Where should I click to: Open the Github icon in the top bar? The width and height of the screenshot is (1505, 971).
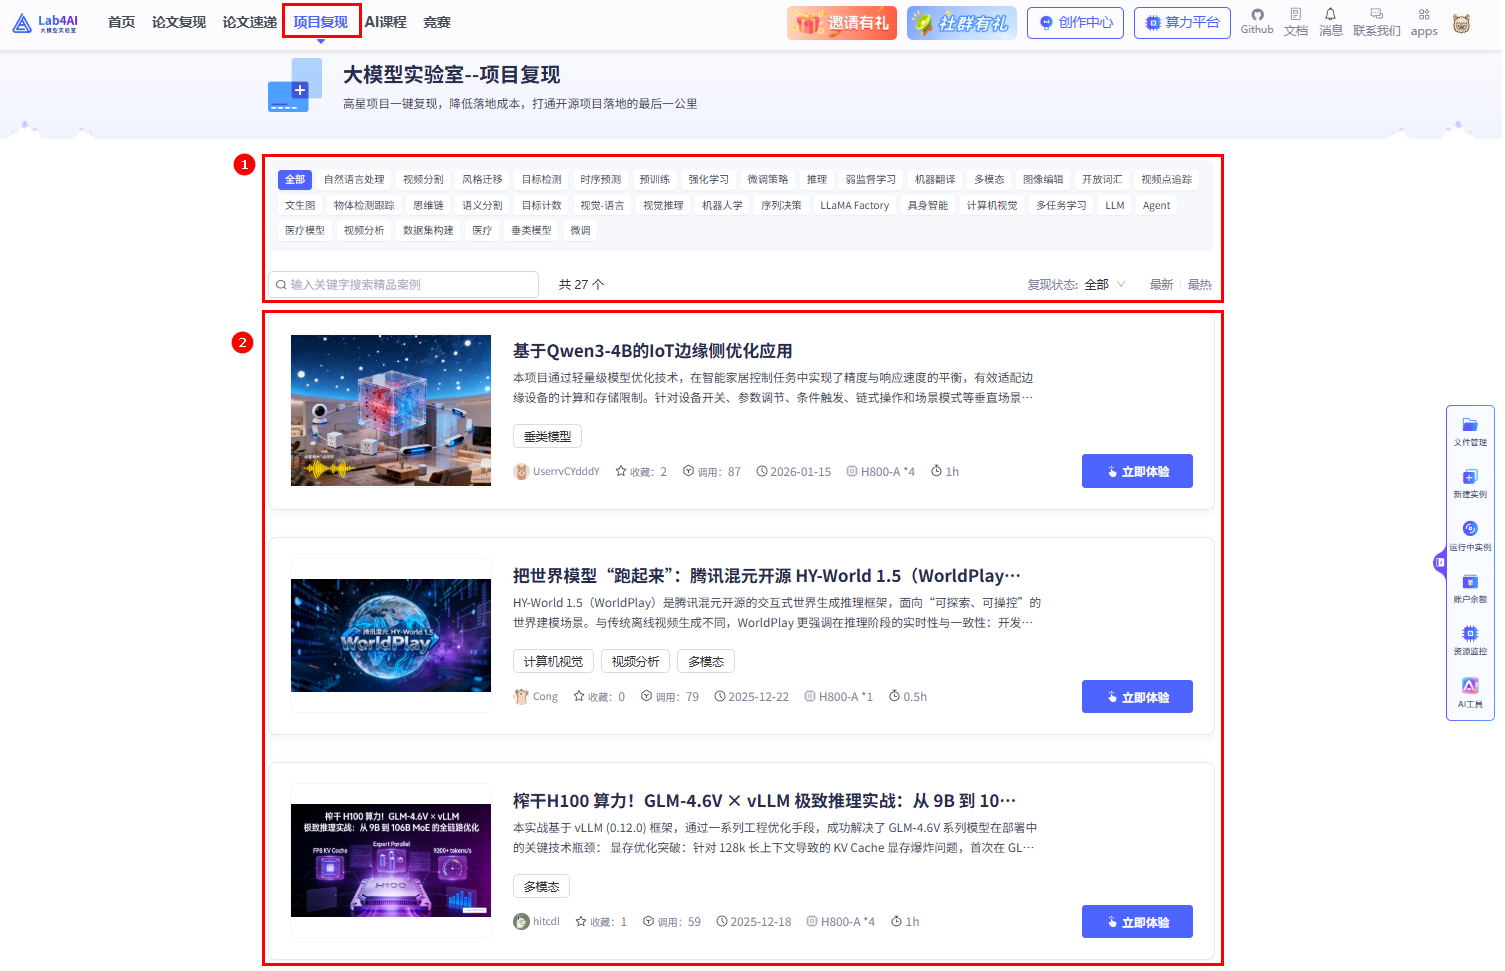tap(1256, 22)
